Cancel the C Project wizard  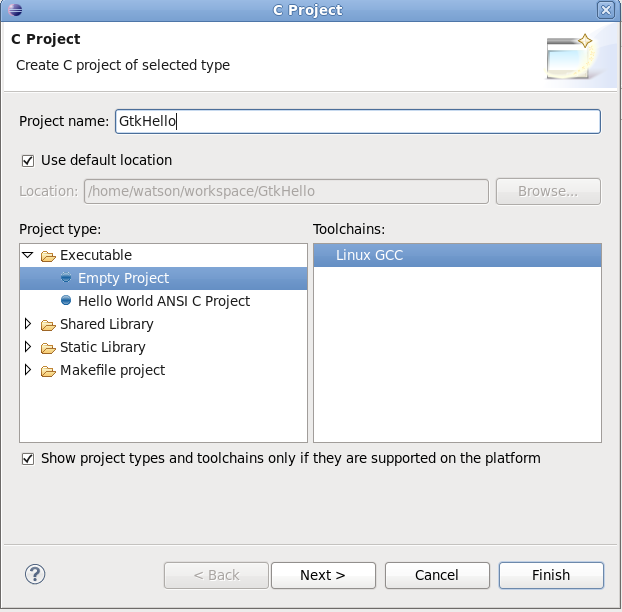[x=437, y=575]
